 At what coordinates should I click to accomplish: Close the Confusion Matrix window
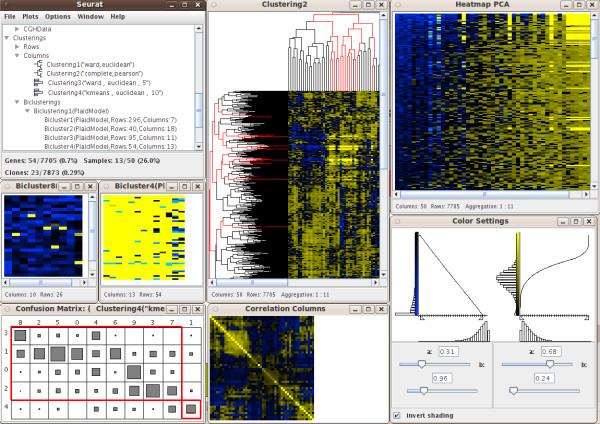click(x=198, y=309)
